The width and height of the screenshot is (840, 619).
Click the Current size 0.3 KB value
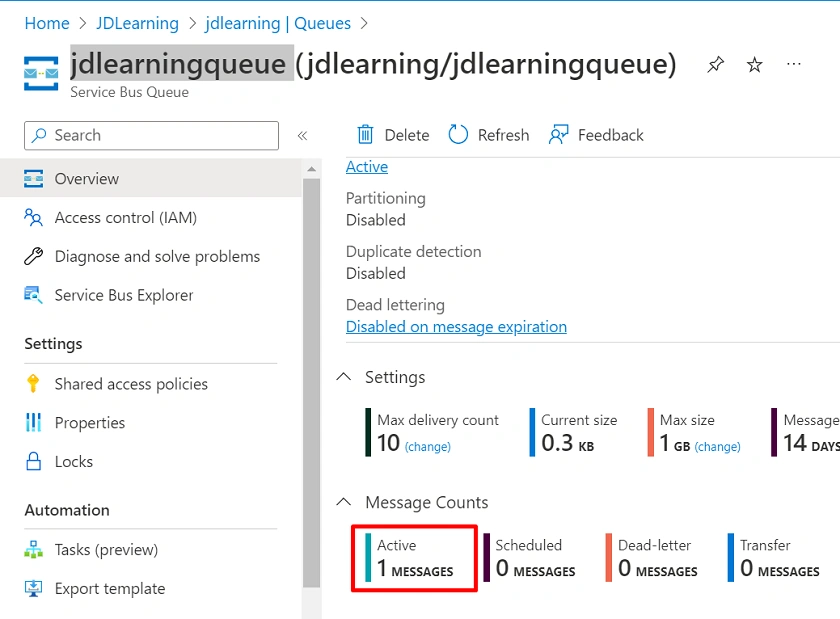coord(567,443)
